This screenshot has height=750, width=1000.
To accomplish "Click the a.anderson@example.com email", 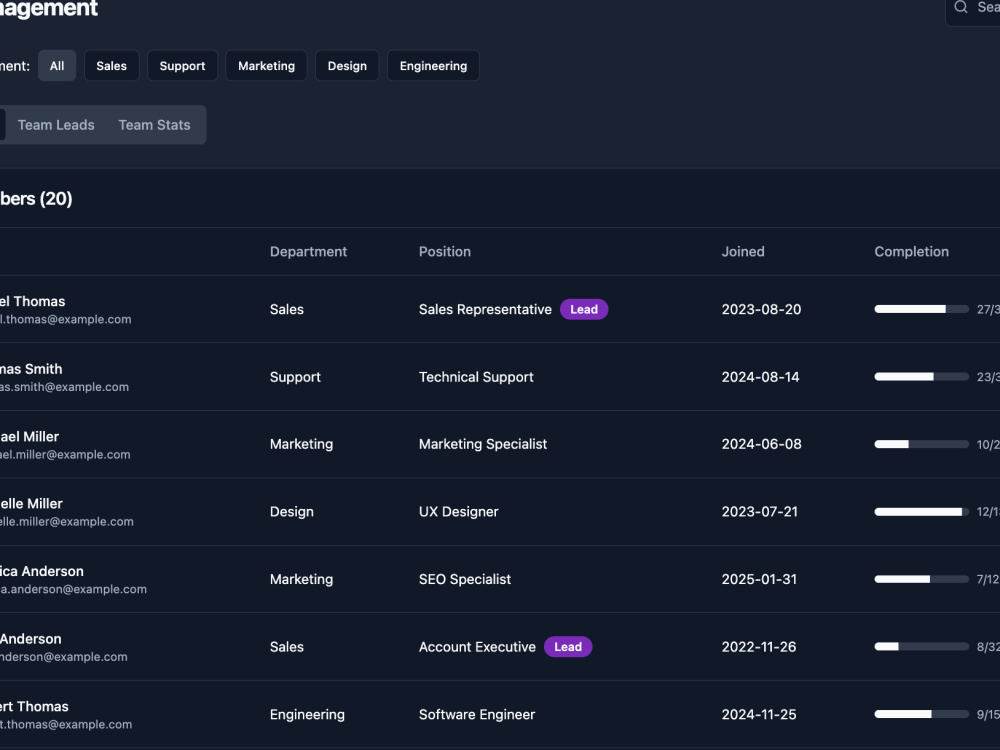I will click(73, 589).
